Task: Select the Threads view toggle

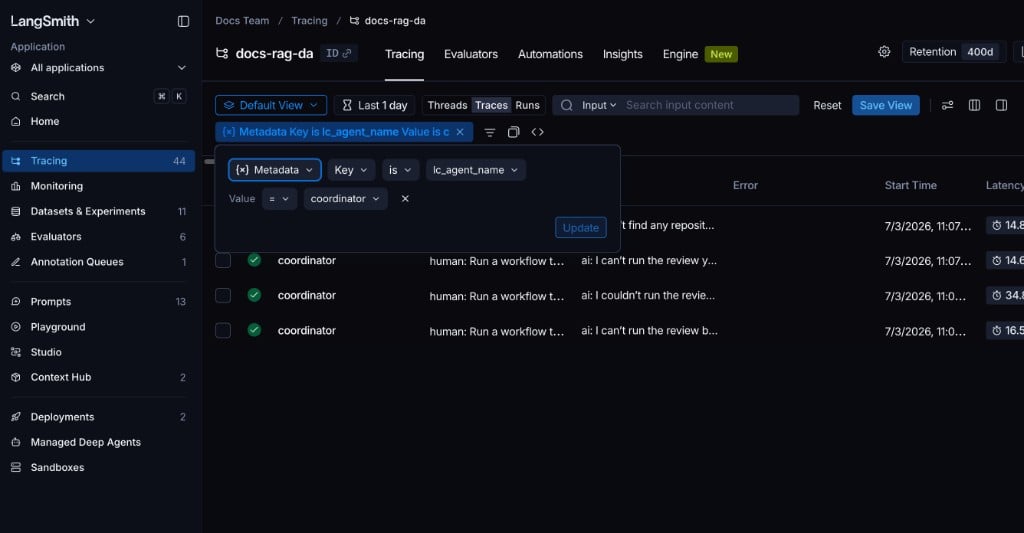Action: click(447, 105)
